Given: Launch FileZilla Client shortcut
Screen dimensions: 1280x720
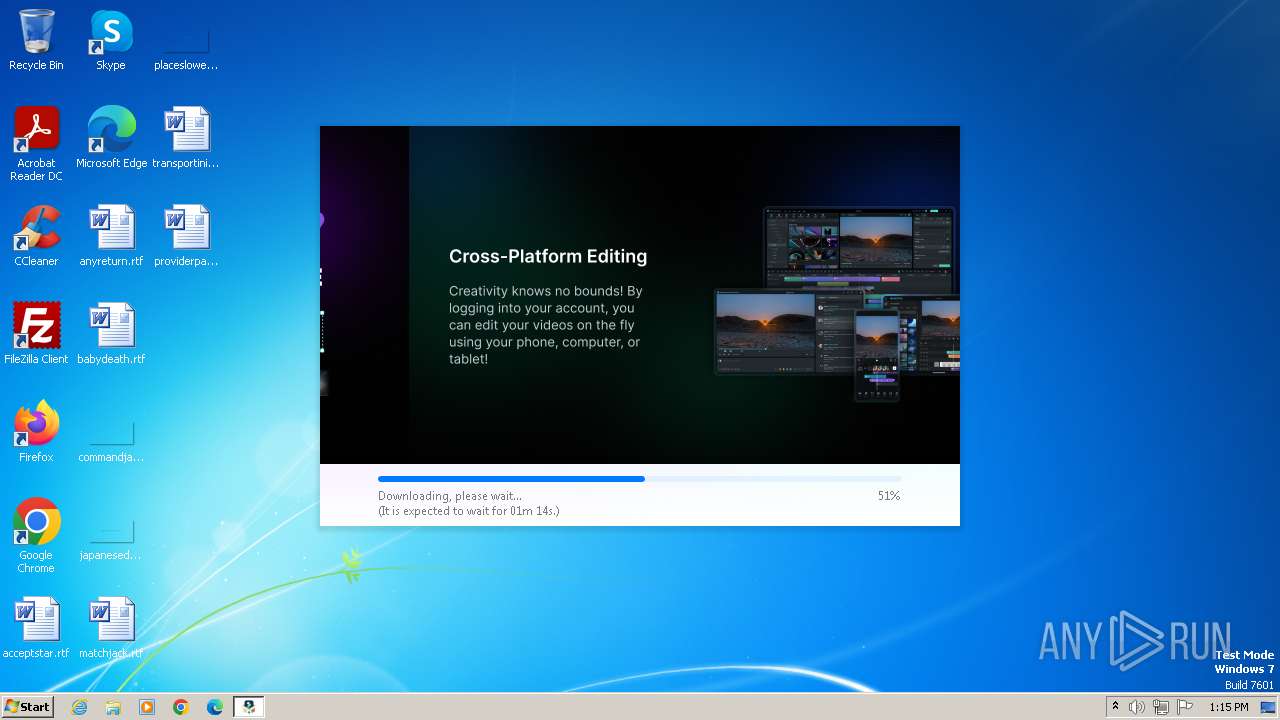Looking at the screenshot, I should tap(36, 333).
